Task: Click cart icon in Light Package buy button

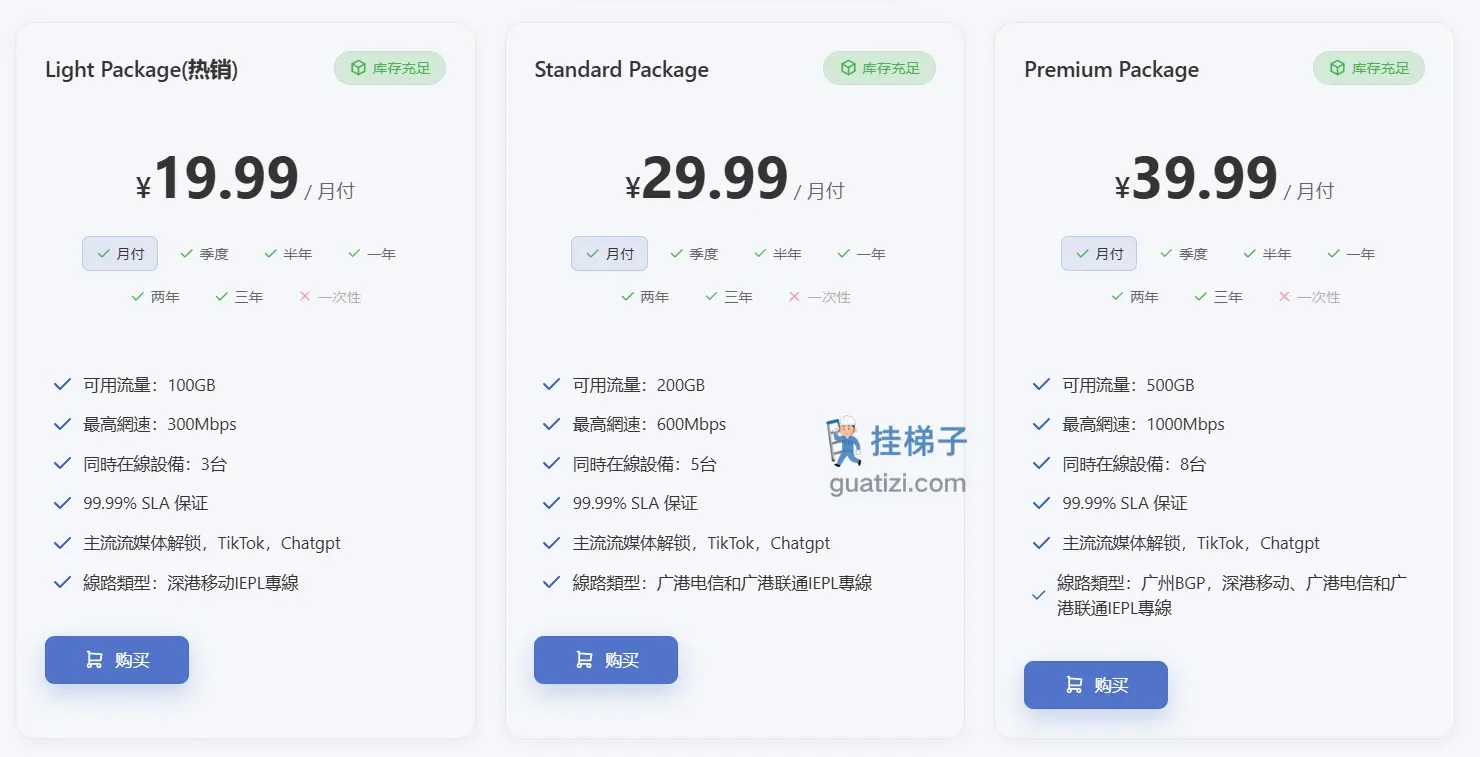Action: (x=94, y=660)
